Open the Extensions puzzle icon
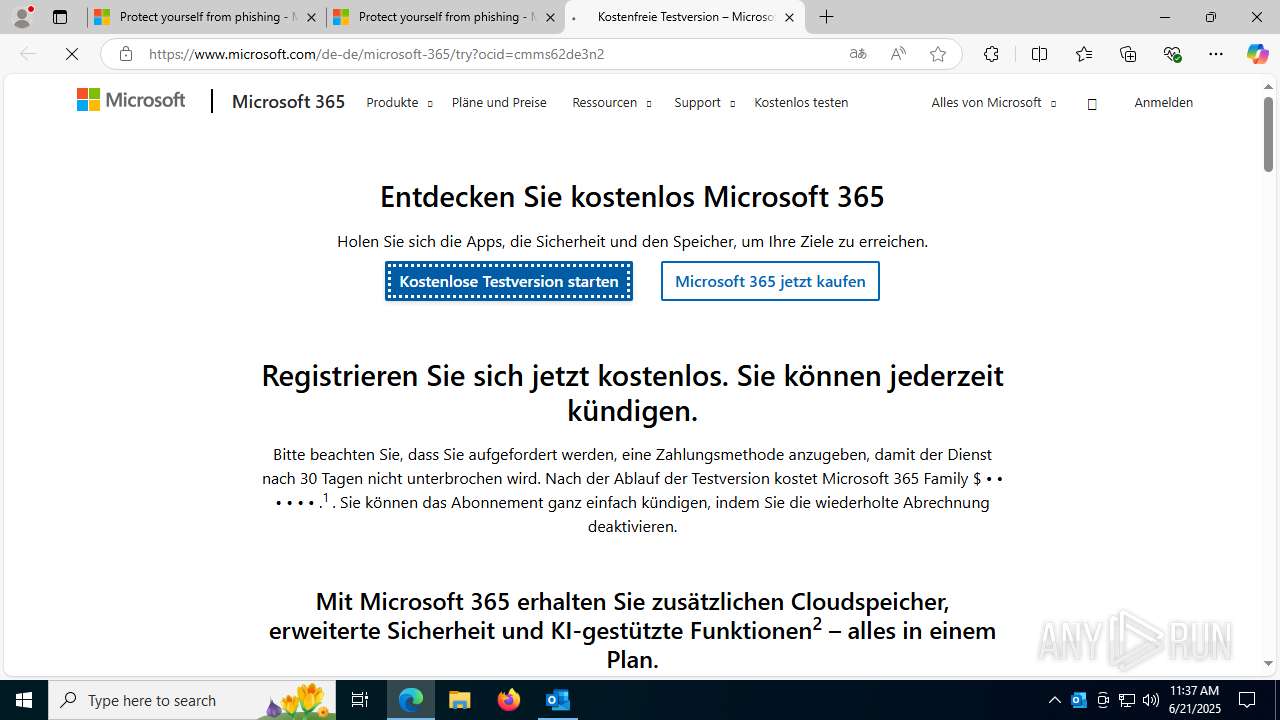1280x720 pixels. [x=991, y=54]
